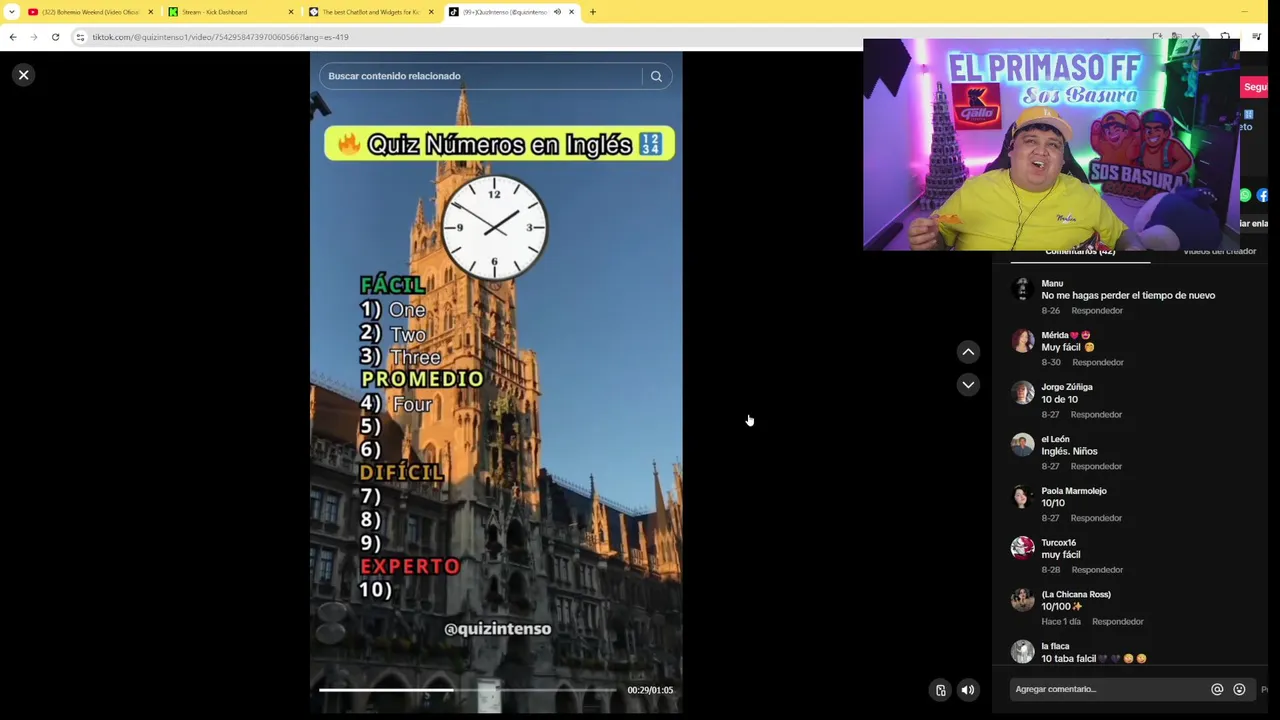
Task: Seek the video progress bar
Action: 468,690
